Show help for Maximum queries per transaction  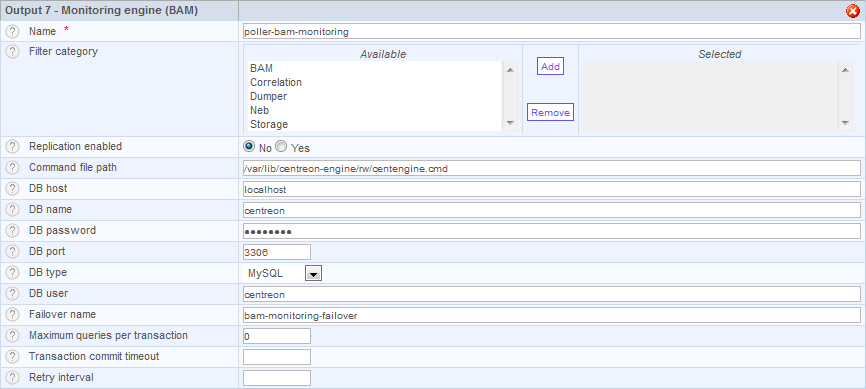tap(12, 336)
